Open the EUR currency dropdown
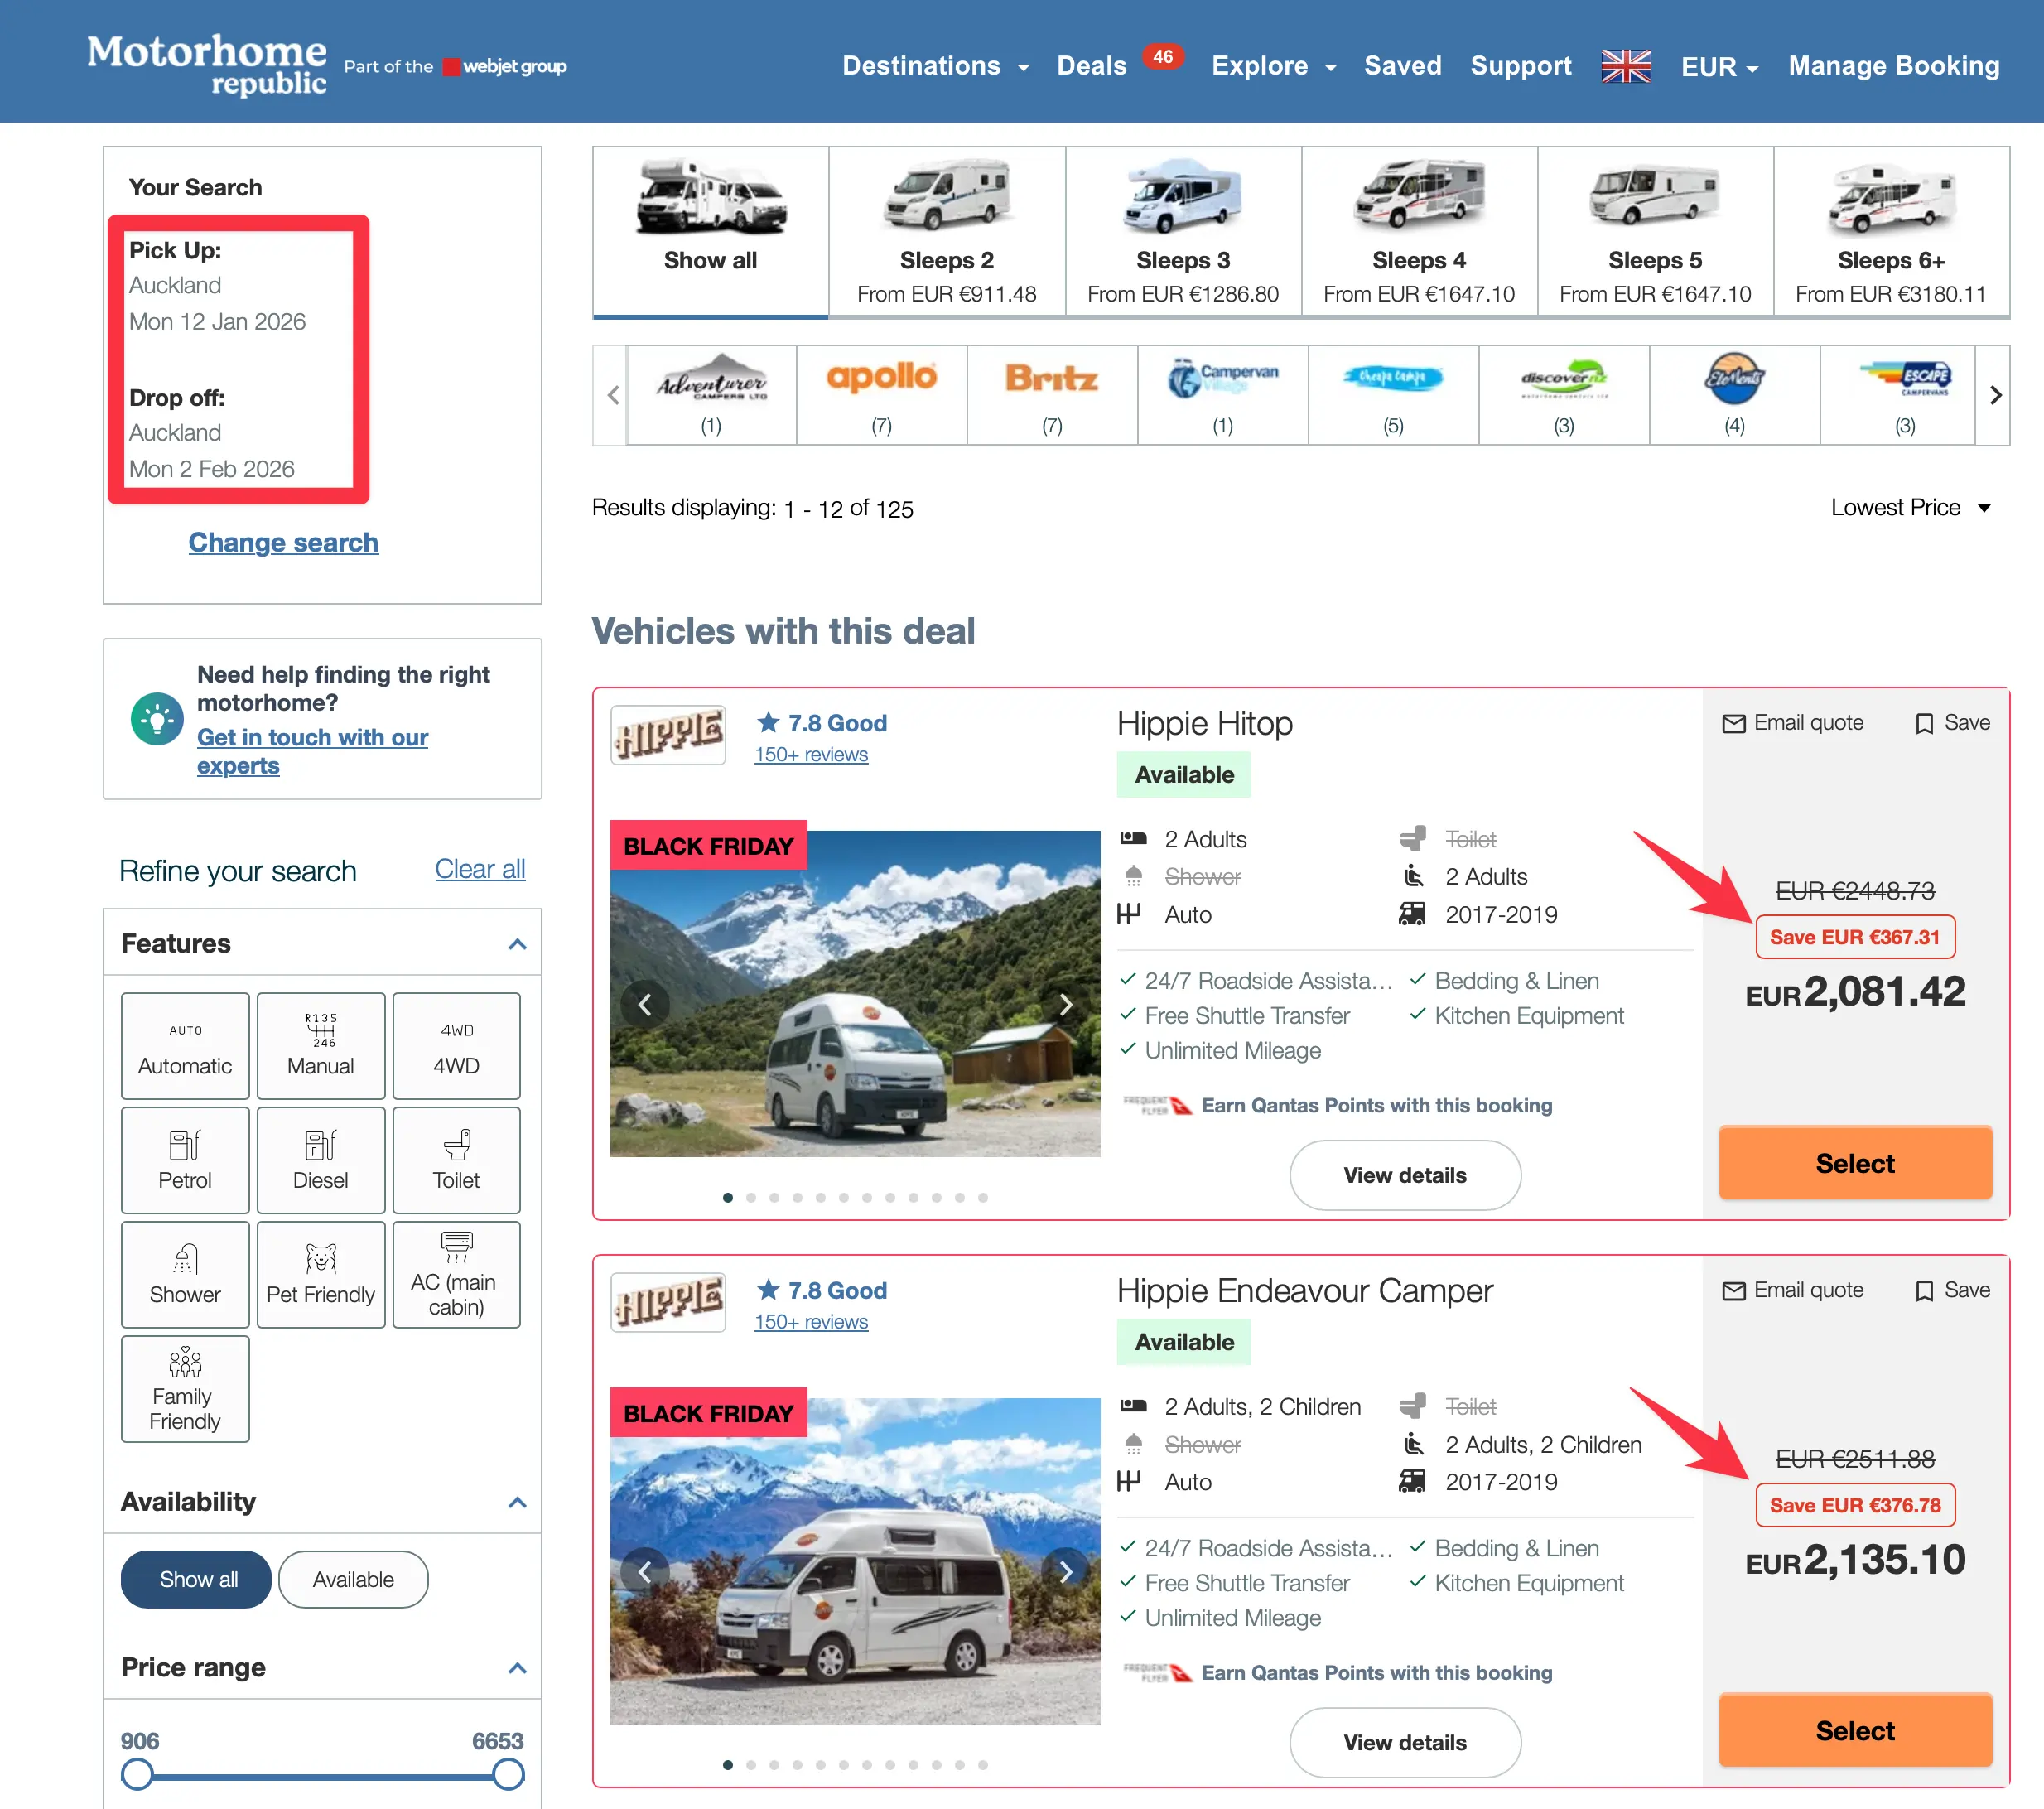 [x=1719, y=67]
